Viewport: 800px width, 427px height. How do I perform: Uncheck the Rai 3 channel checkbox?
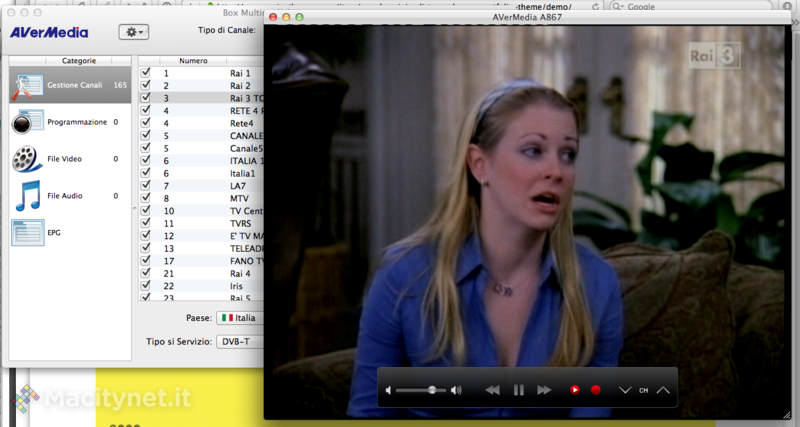(145, 97)
